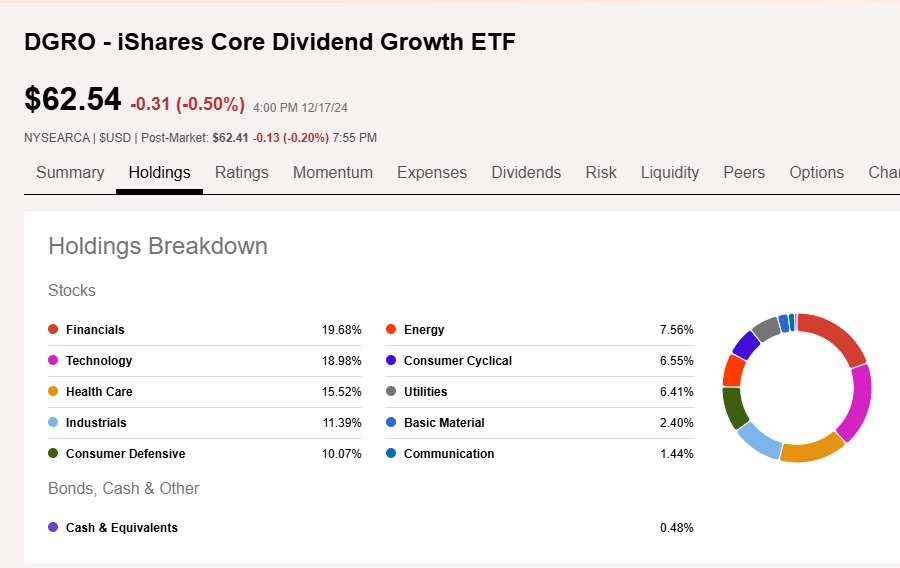Click the orange Health Care legend dot
The image size is (900, 568).
click(53, 391)
